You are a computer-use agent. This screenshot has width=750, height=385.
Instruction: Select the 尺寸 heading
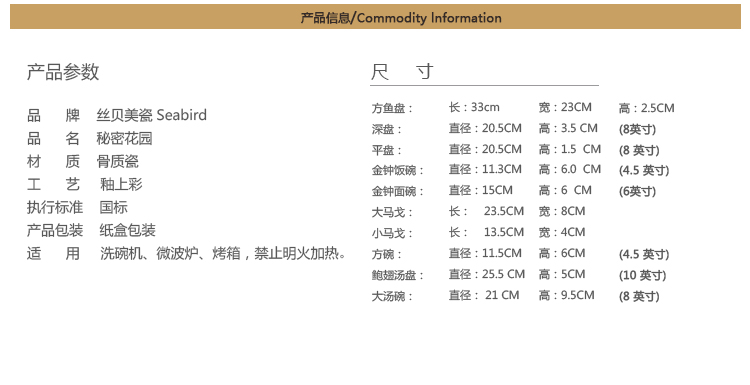[x=402, y=72]
